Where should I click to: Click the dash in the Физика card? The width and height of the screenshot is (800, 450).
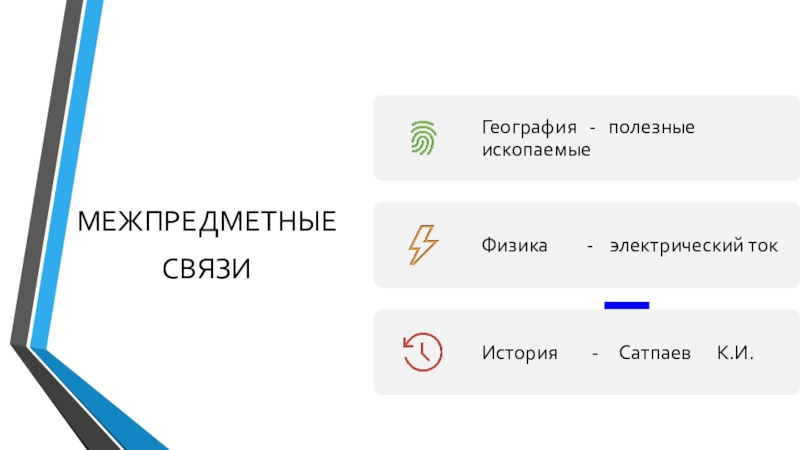click(589, 245)
